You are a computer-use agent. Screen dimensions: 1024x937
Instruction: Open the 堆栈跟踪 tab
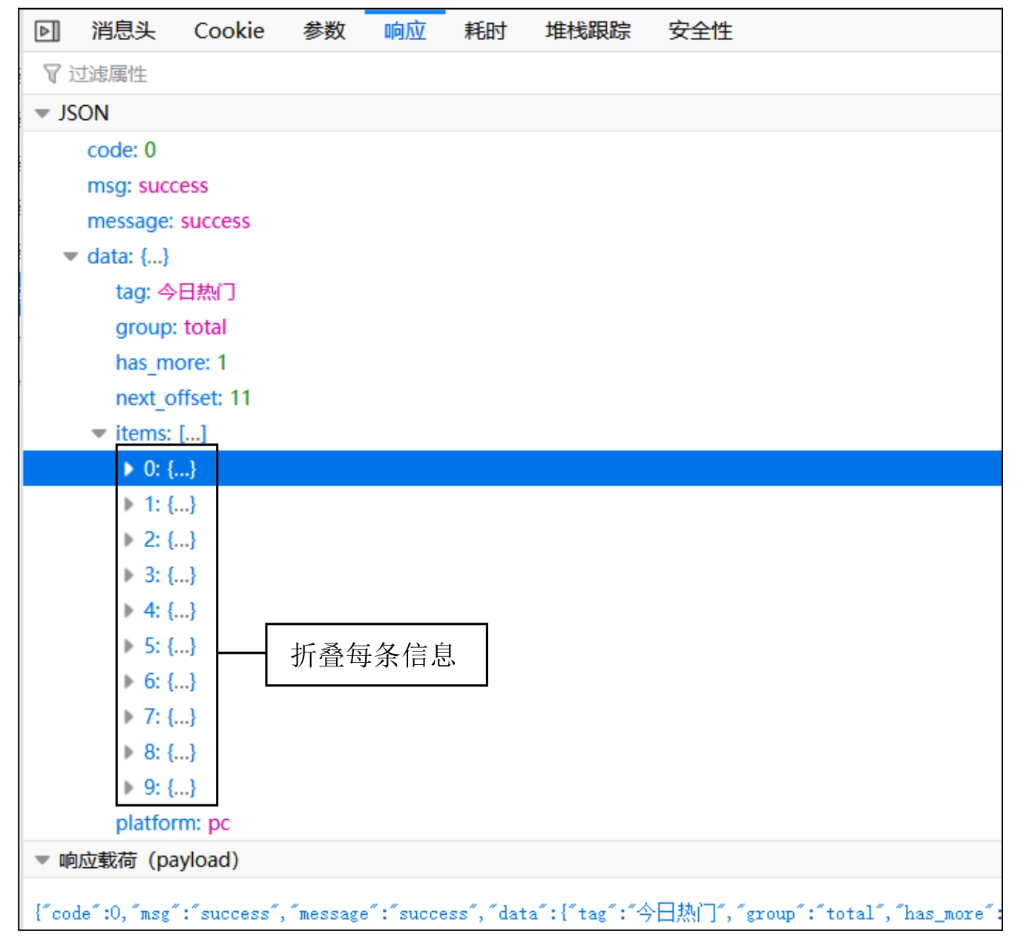click(589, 30)
